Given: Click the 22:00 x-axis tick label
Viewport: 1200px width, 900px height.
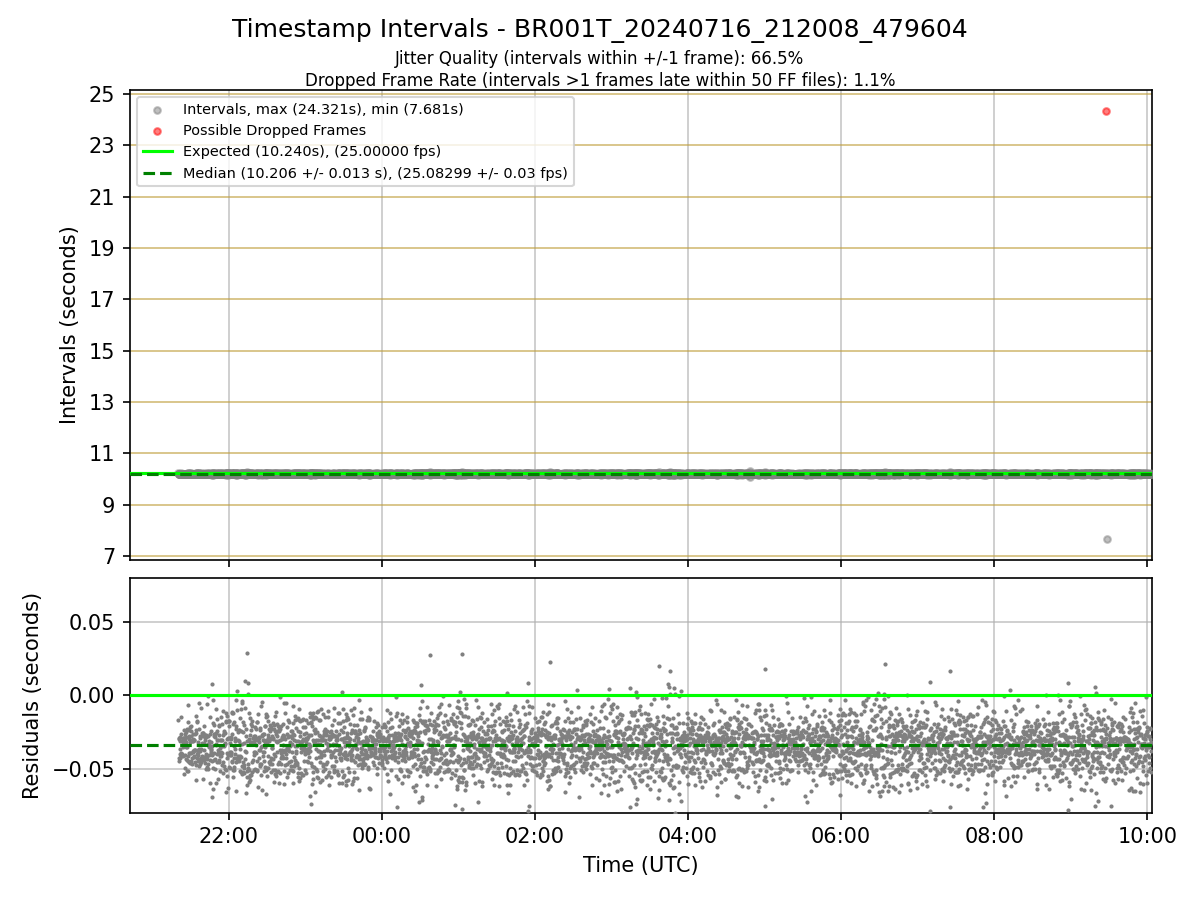Looking at the screenshot, I should pyautogui.click(x=229, y=836).
